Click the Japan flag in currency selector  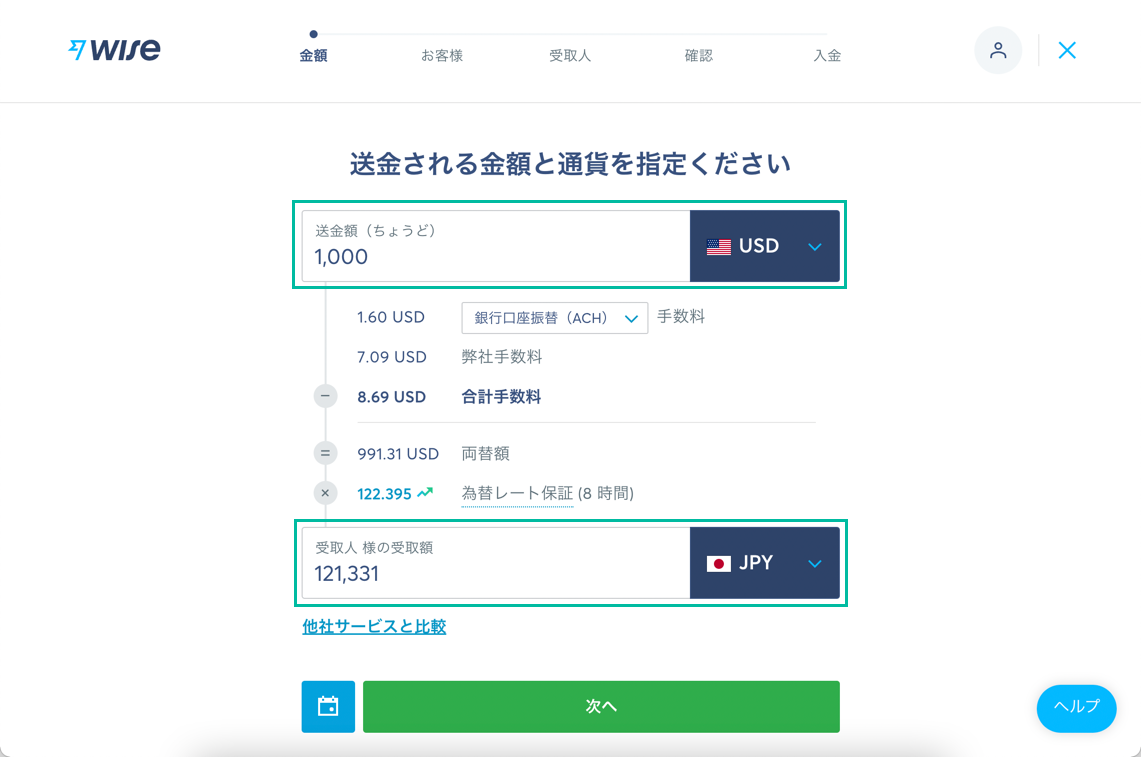coord(718,564)
